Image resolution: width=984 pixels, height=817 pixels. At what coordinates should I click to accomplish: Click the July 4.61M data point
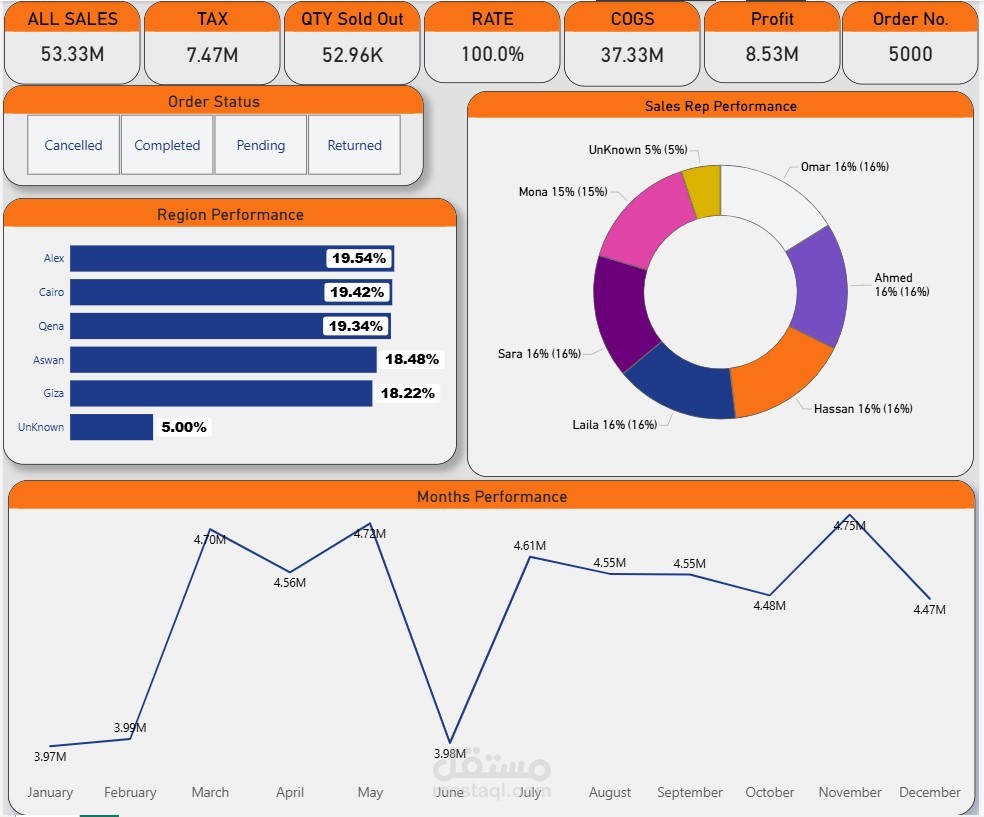pyautogui.click(x=530, y=557)
